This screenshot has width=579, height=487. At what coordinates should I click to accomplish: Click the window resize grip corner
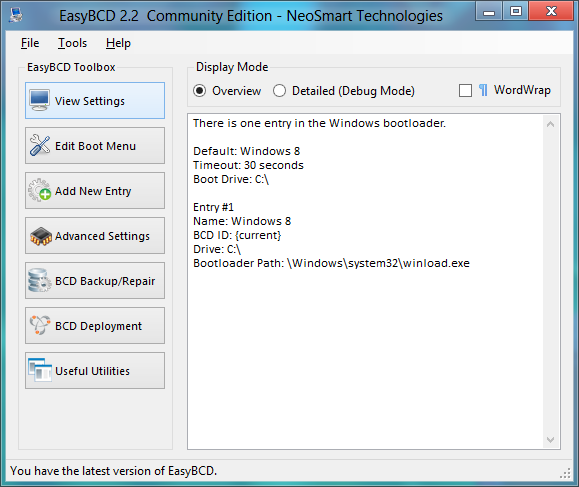(565, 474)
